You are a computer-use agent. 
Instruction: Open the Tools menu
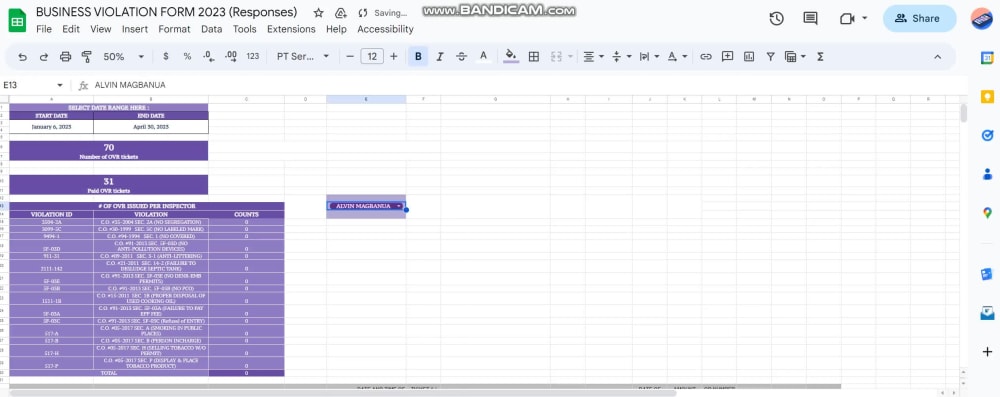coord(244,29)
